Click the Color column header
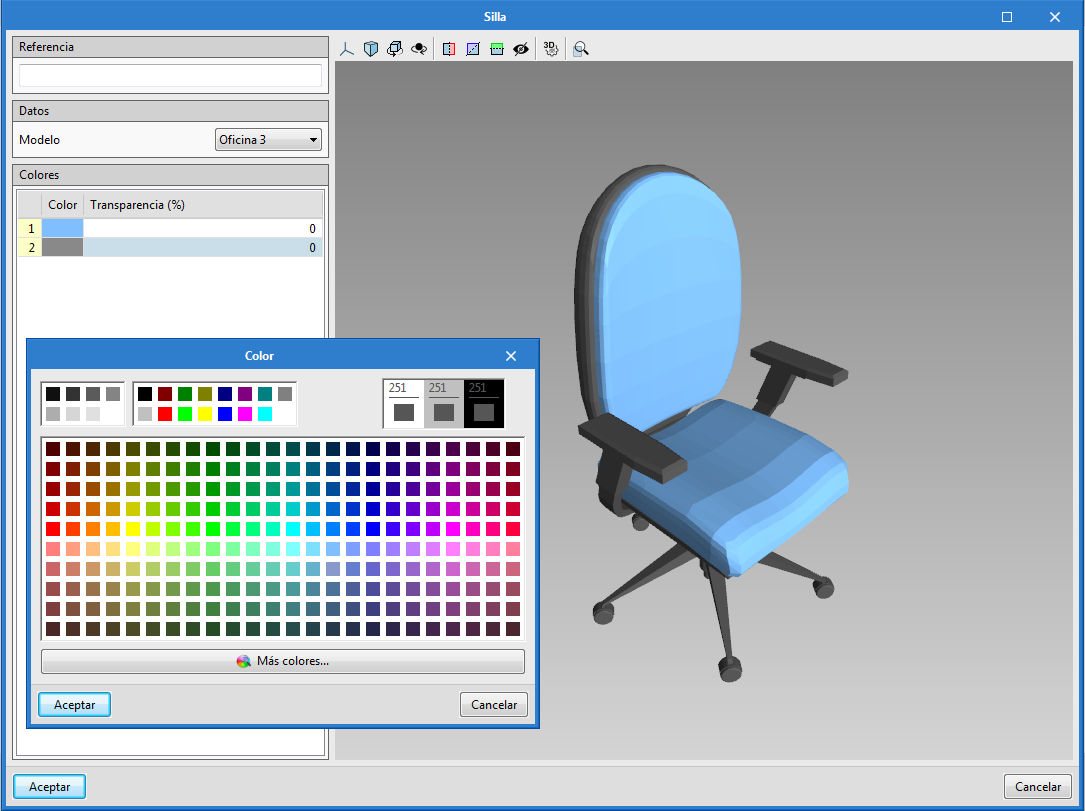This screenshot has width=1085, height=811. (62, 205)
